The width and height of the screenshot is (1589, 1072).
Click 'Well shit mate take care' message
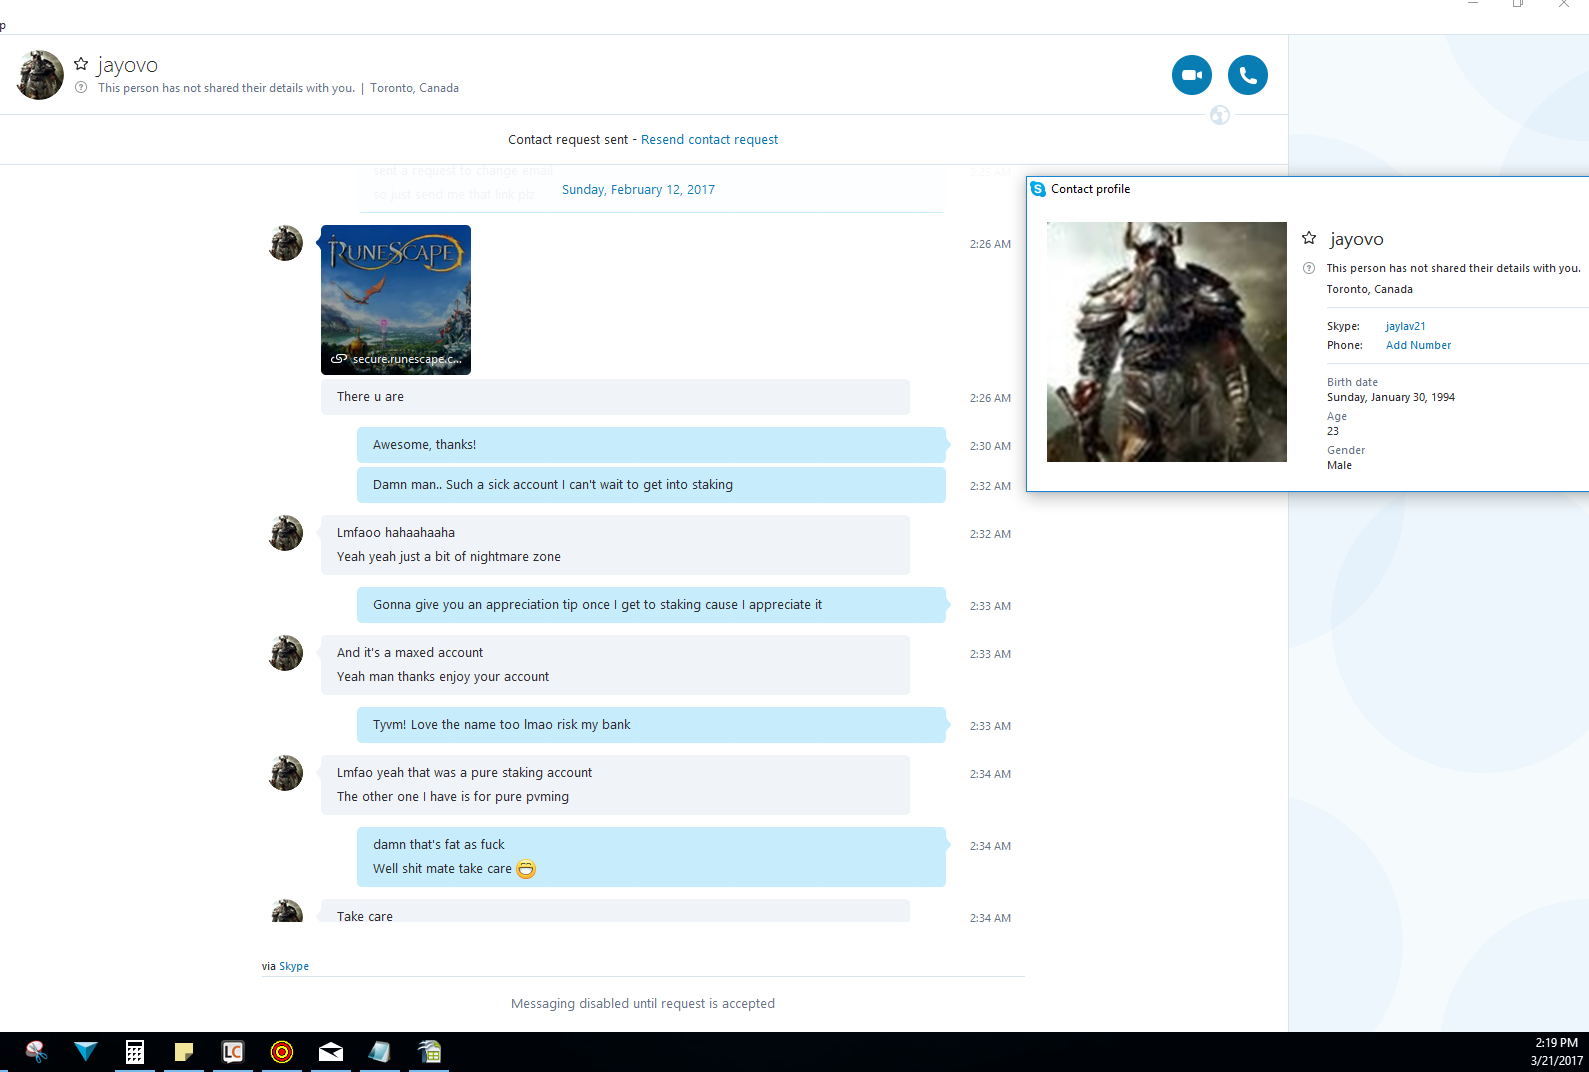point(442,869)
